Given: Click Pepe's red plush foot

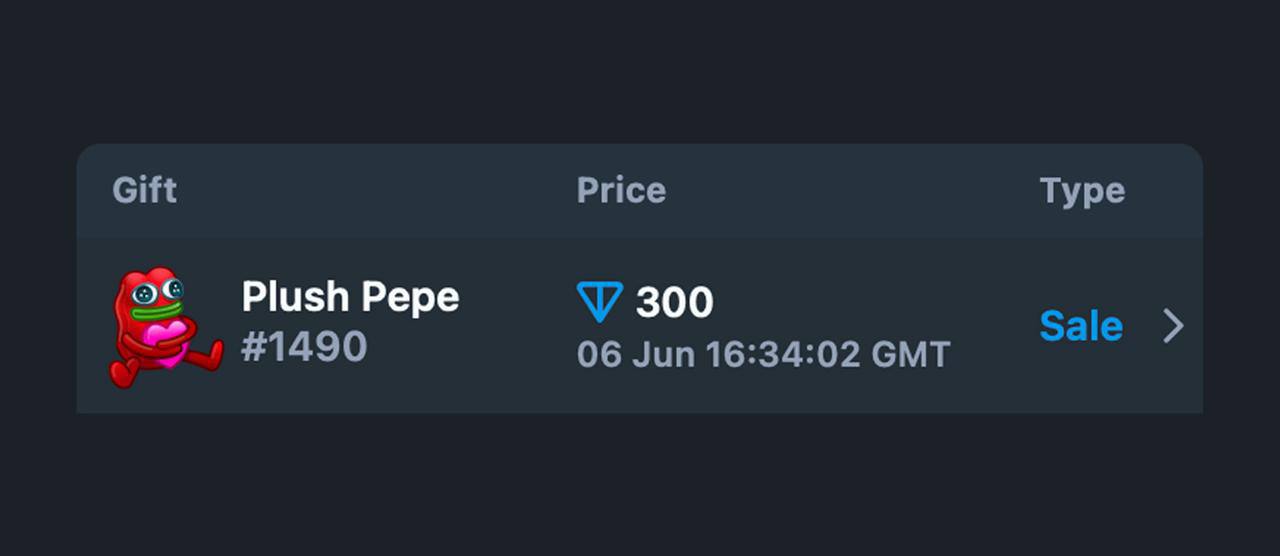Looking at the screenshot, I should pyautogui.click(x=124, y=372).
